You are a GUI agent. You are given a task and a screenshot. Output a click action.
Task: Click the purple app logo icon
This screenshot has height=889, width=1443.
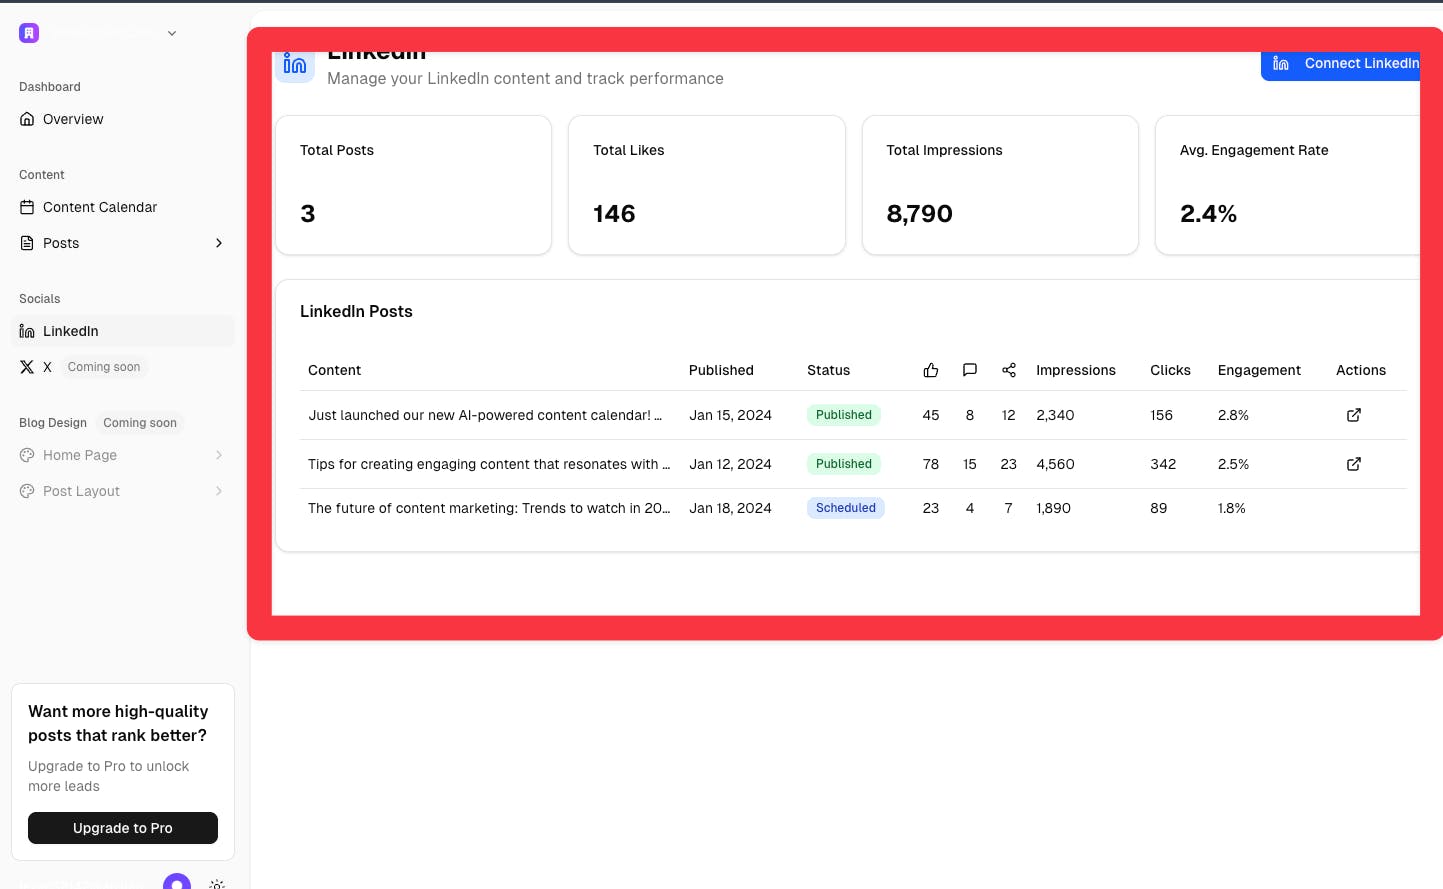click(x=29, y=33)
